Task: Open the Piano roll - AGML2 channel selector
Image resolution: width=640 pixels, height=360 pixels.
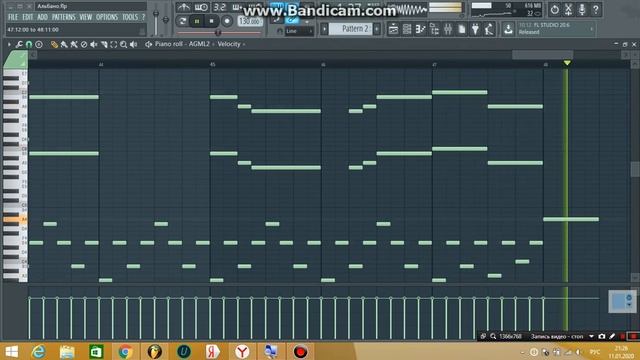Action: [182, 44]
